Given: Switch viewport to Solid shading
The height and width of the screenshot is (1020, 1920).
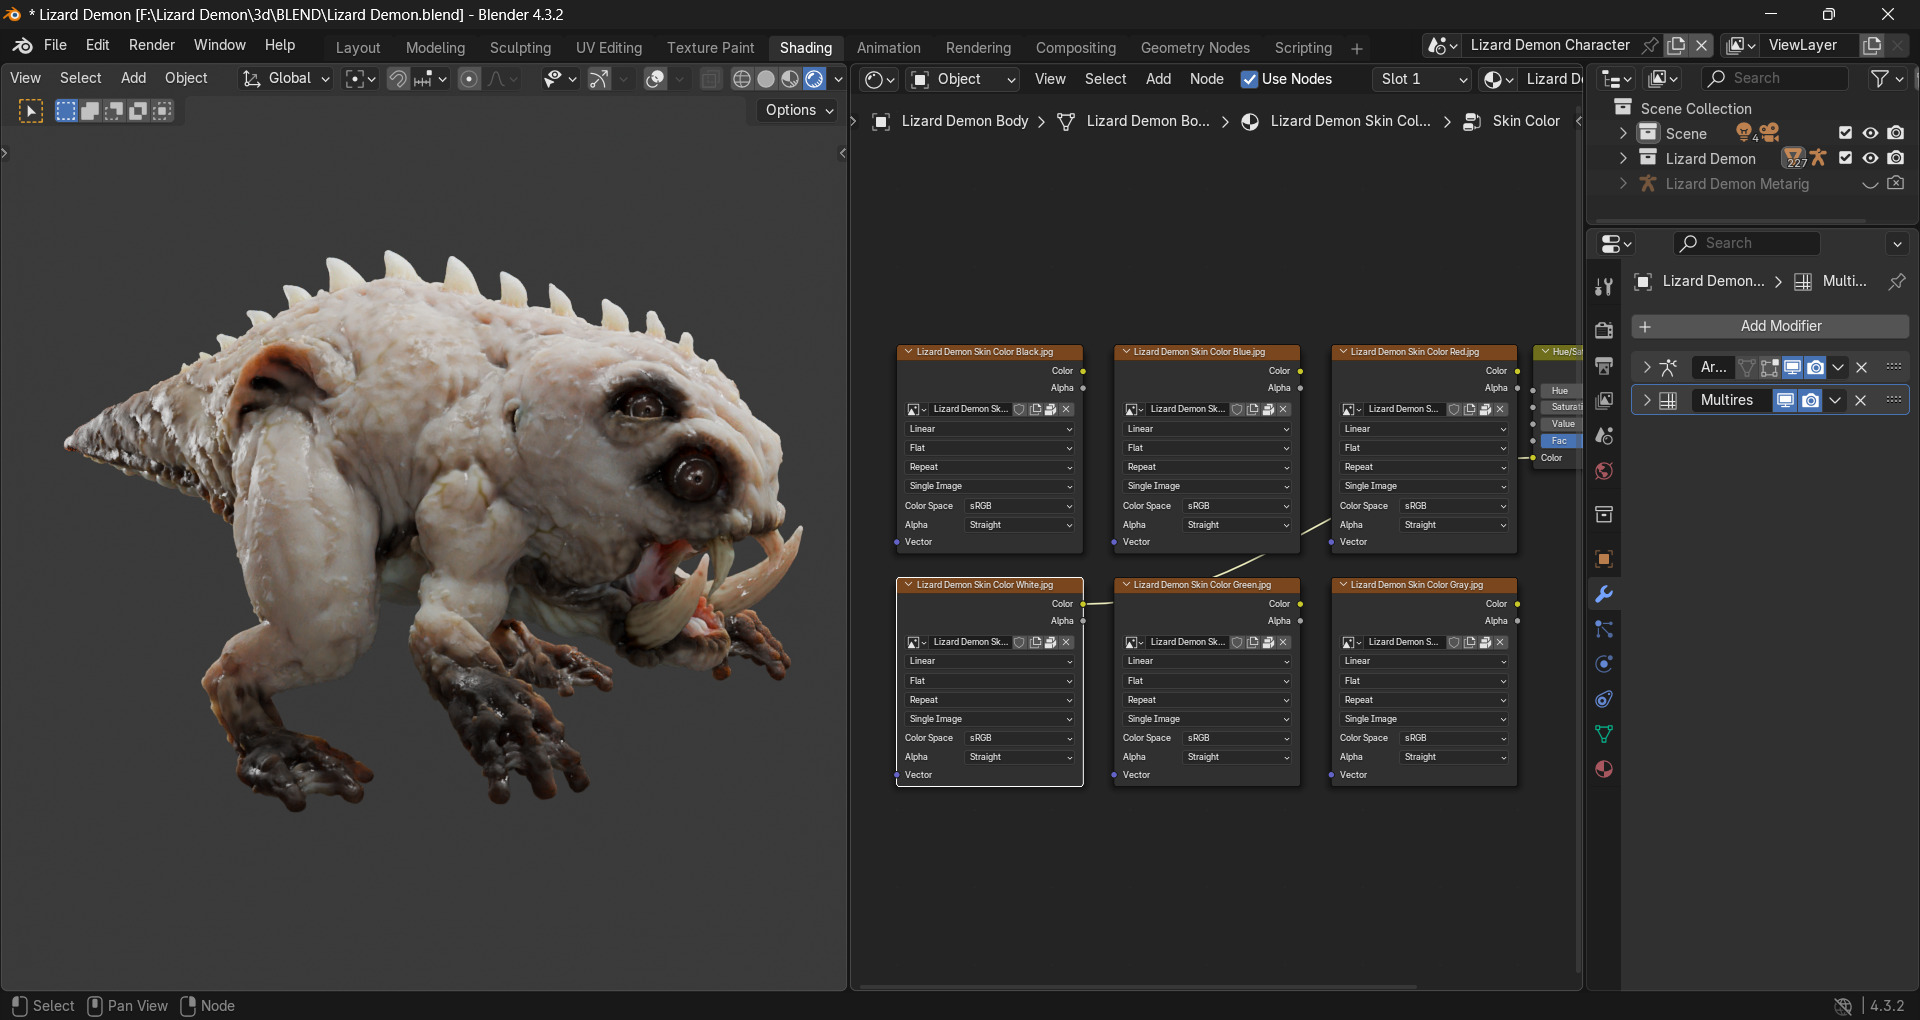Looking at the screenshot, I should [766, 79].
